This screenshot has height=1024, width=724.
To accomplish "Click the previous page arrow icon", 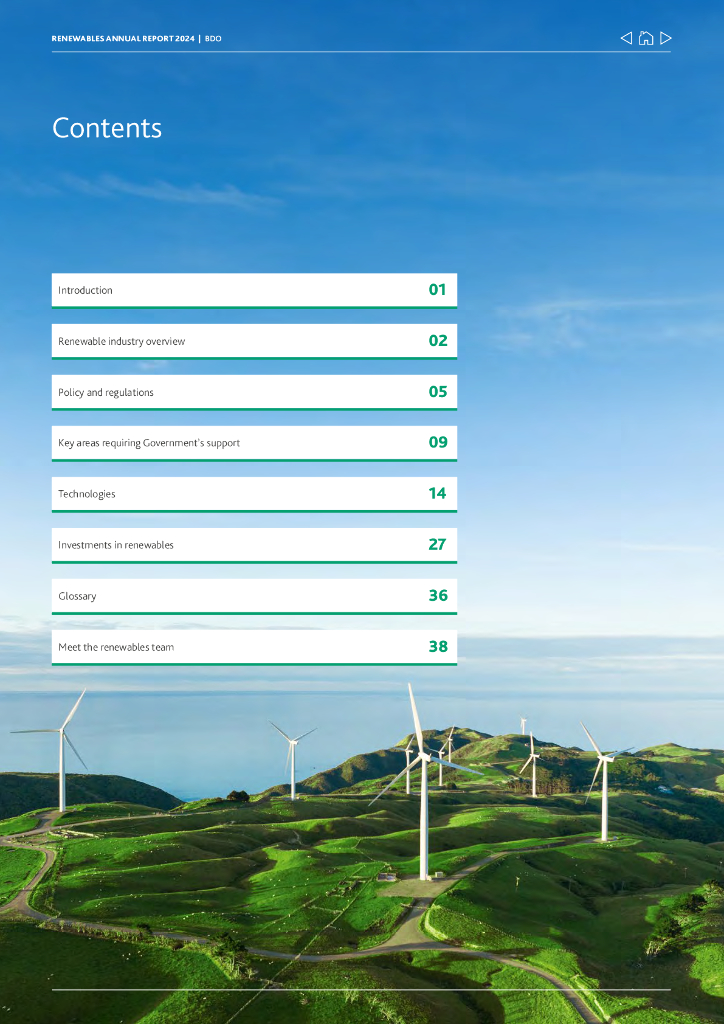I will [626, 38].
